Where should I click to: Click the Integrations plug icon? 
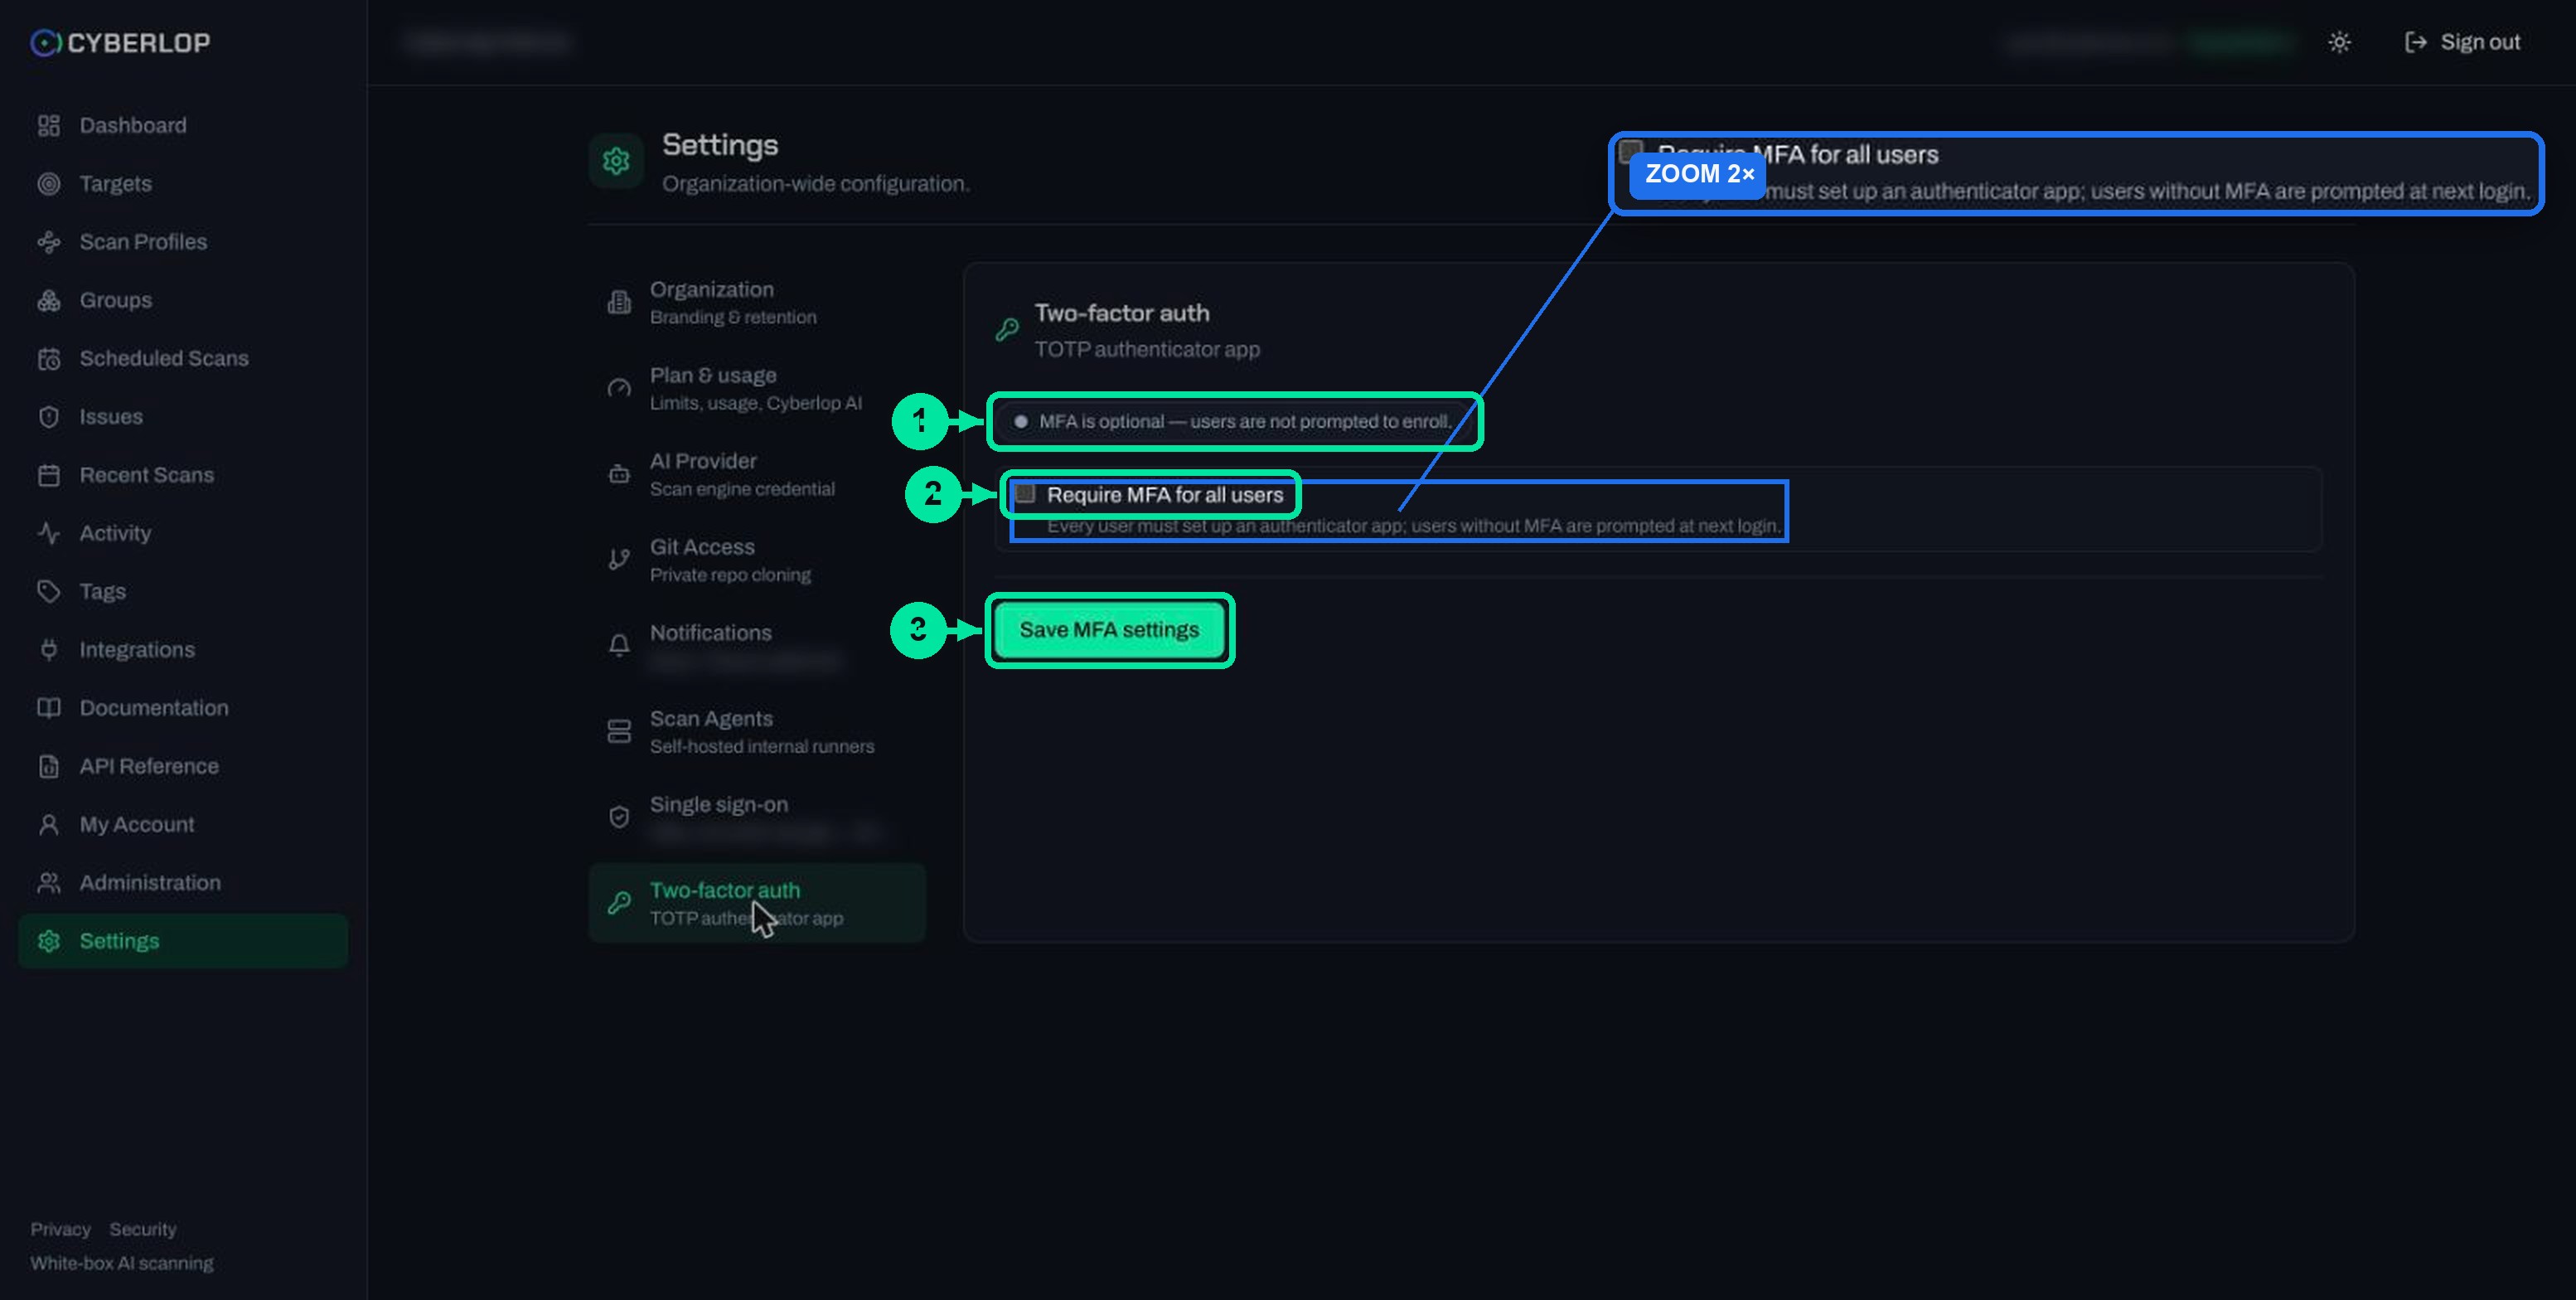click(x=48, y=650)
